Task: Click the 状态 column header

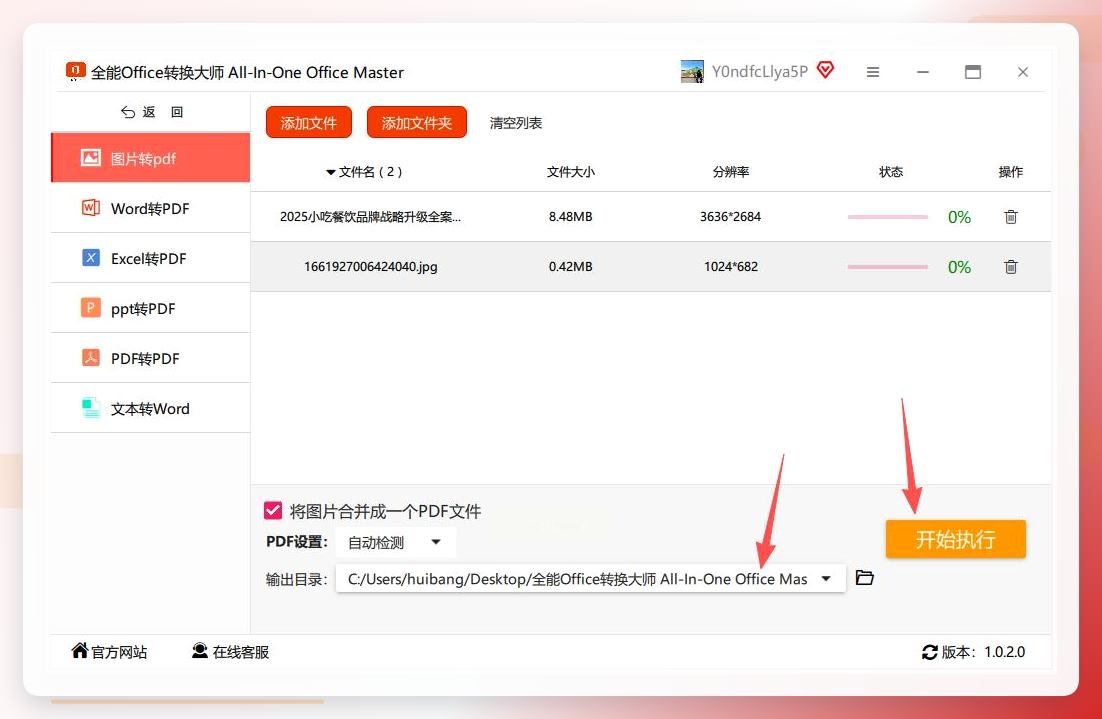Action: [x=891, y=172]
